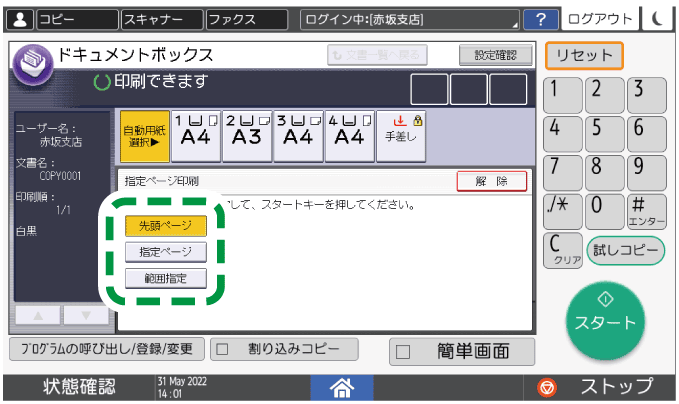This screenshot has height=404, width=679.
Task: Select tray 1 A4 paper
Action: pyautogui.click(x=196, y=136)
